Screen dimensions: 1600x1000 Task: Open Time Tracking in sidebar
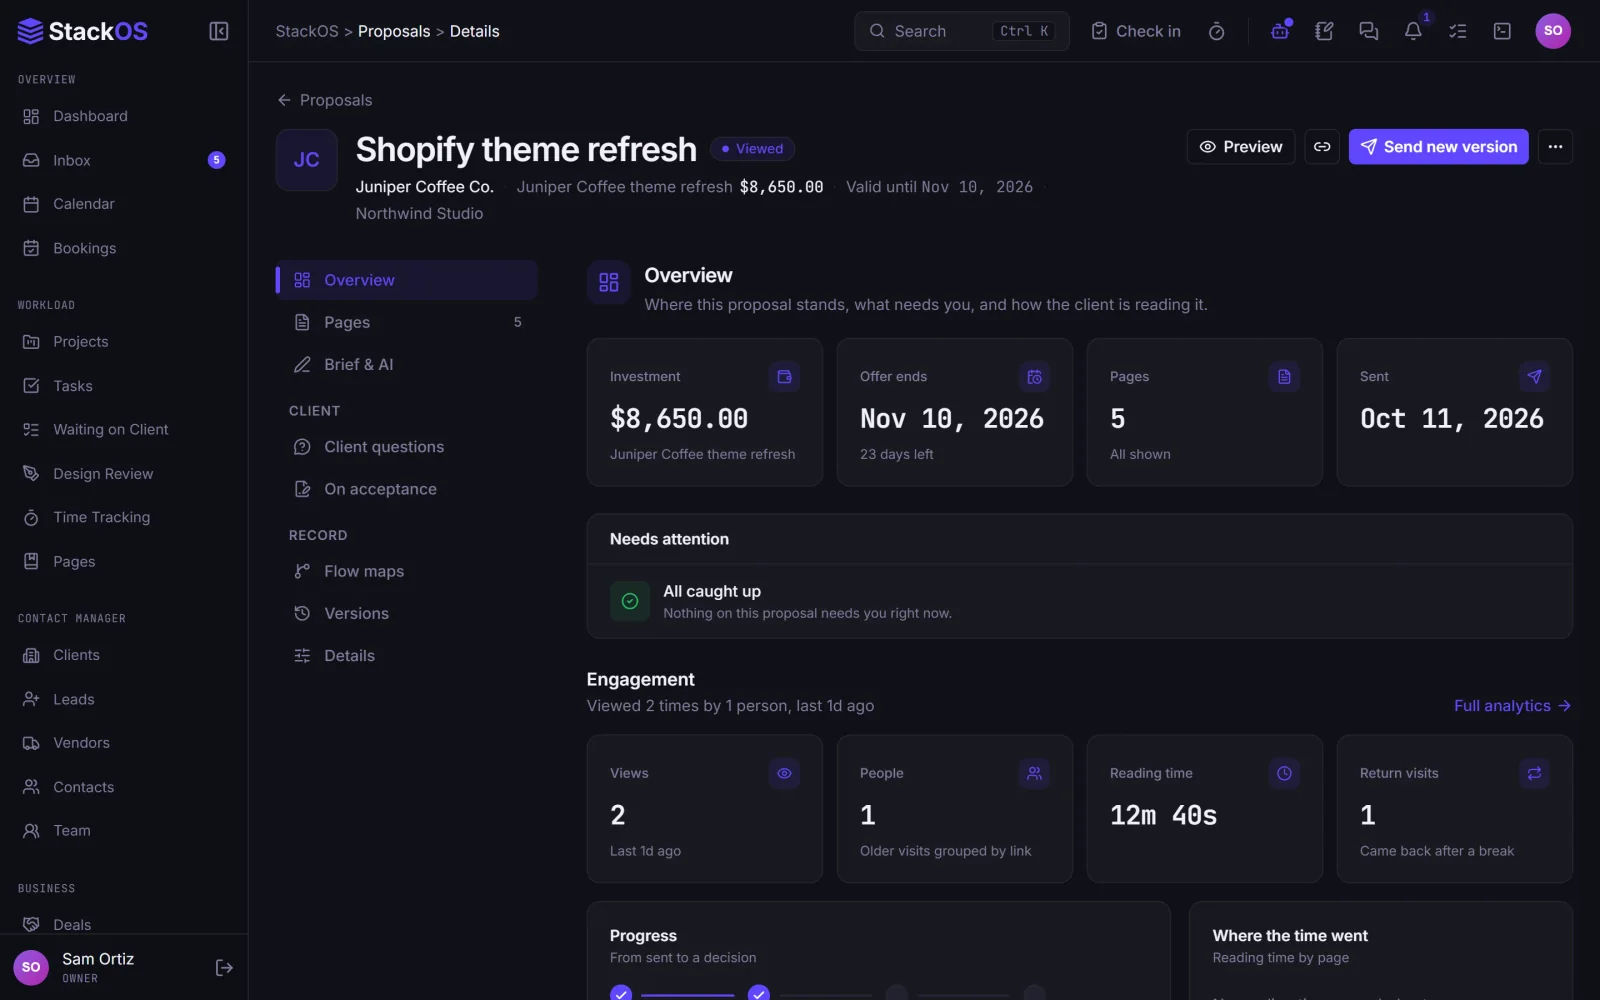point(124,517)
